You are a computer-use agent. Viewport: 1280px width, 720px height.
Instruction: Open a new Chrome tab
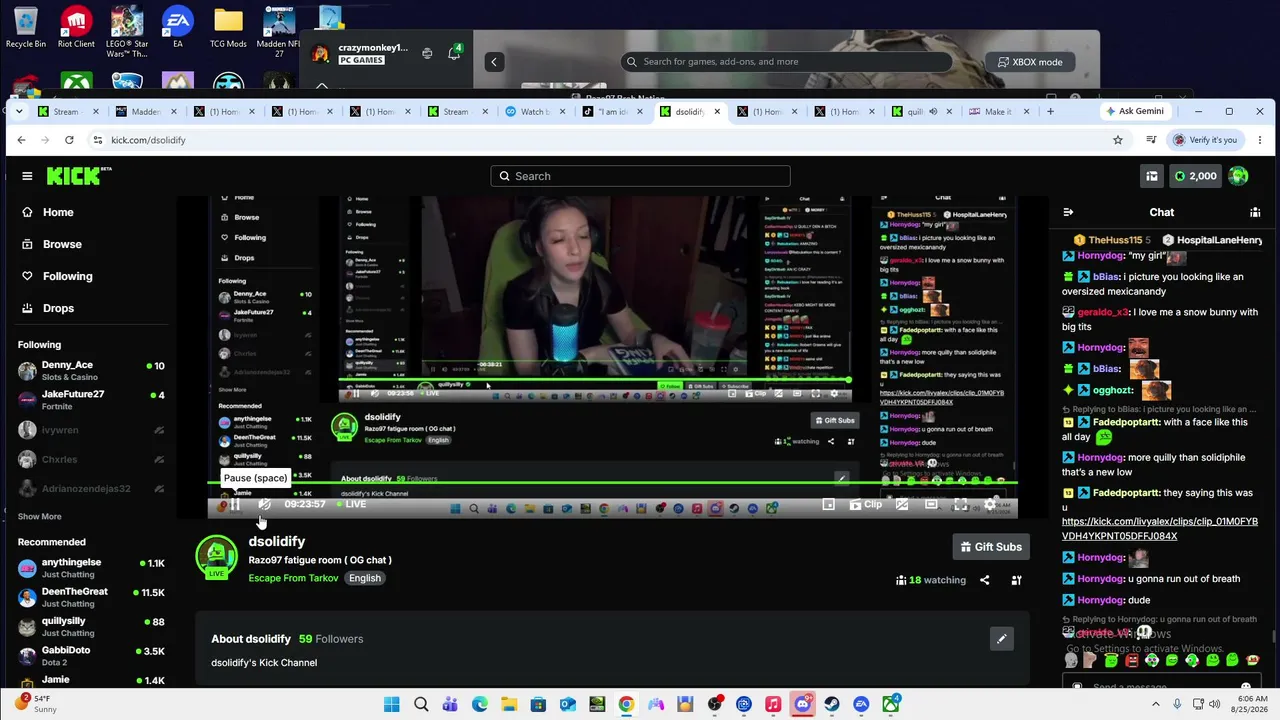coord(1050,111)
